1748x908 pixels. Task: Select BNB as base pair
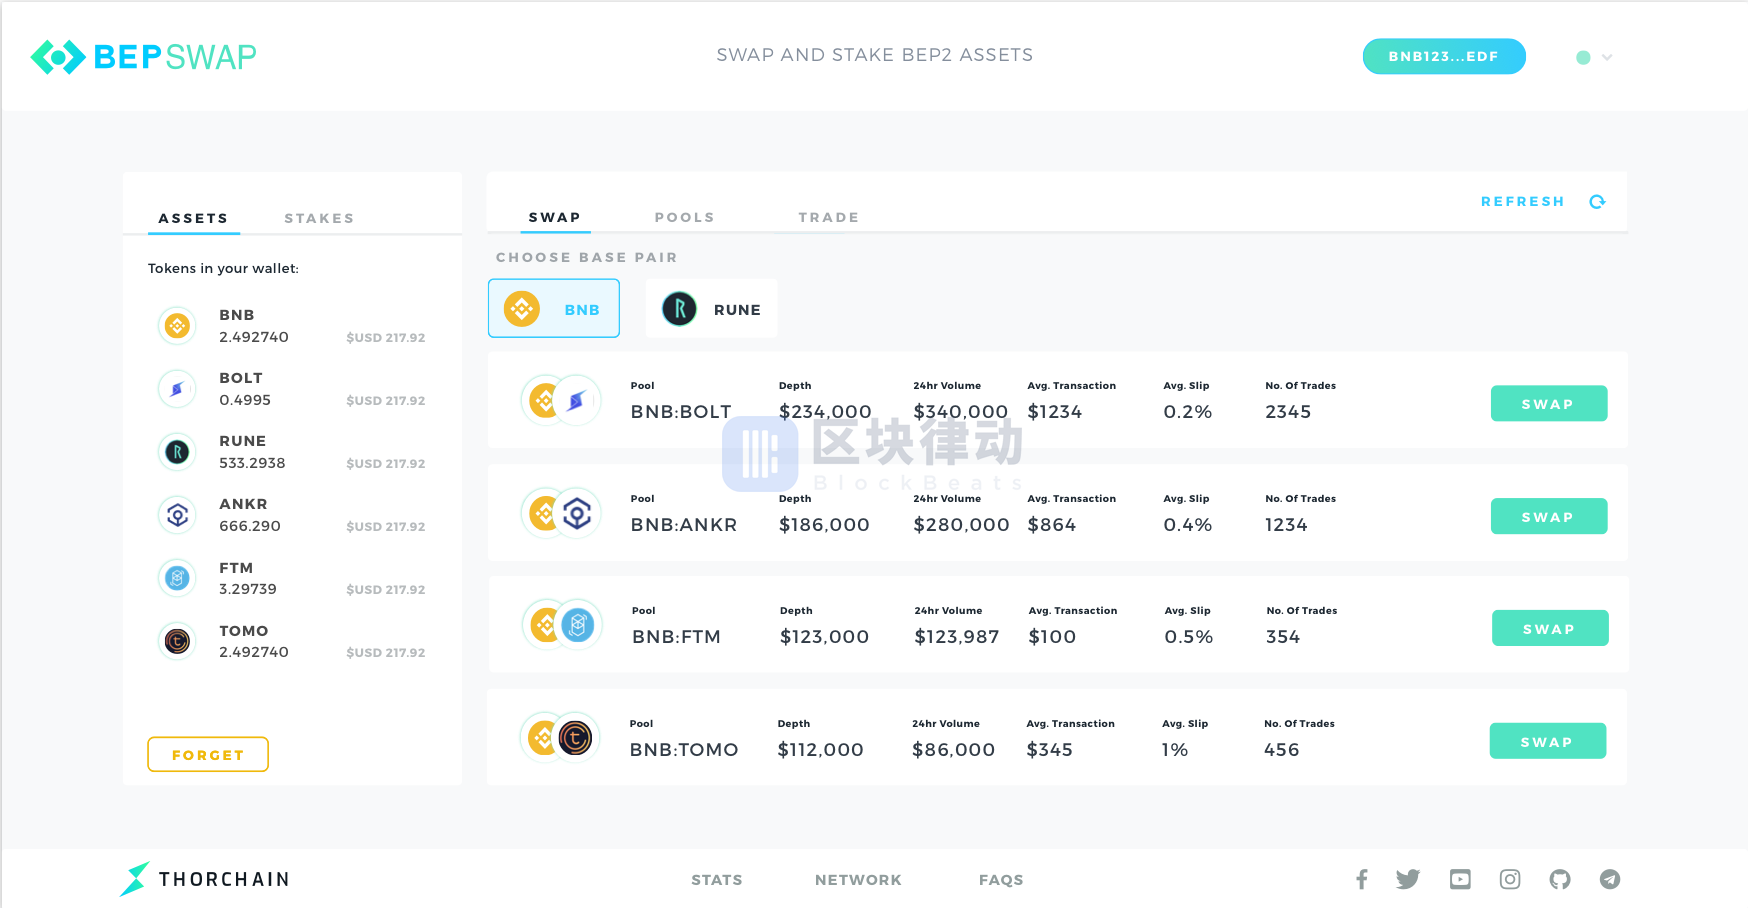pyautogui.click(x=554, y=308)
